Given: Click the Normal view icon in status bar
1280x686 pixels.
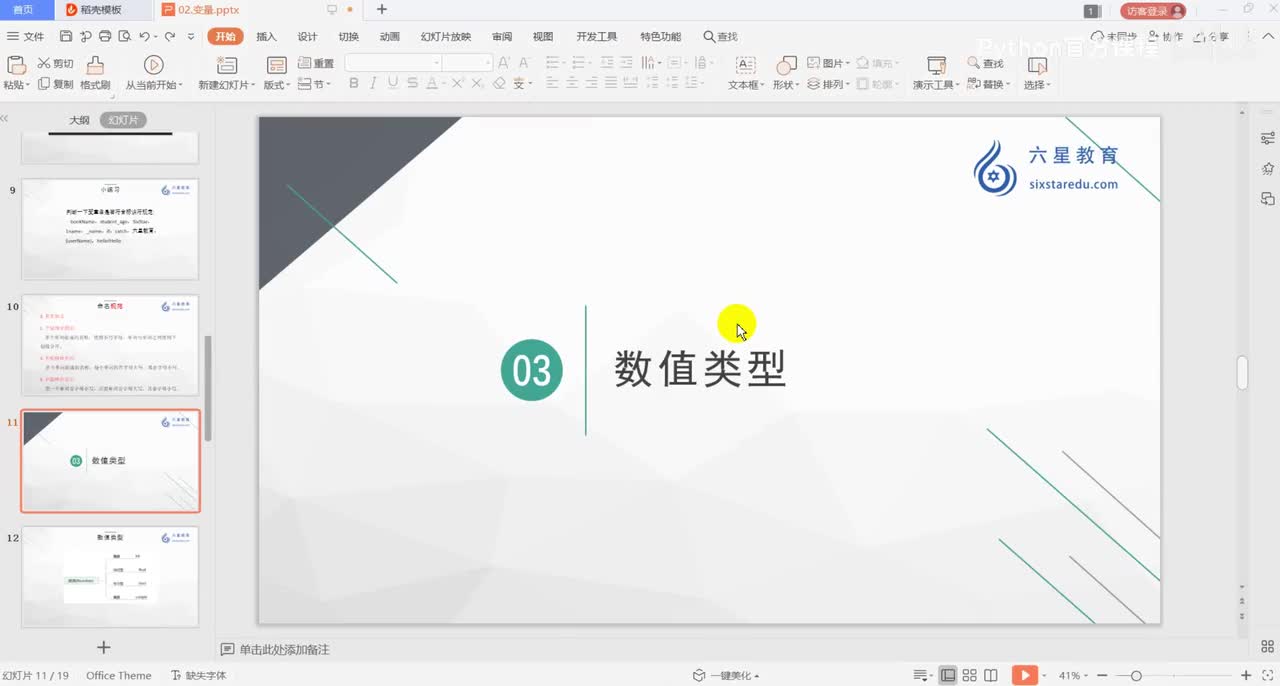Looking at the screenshot, I should (948, 675).
